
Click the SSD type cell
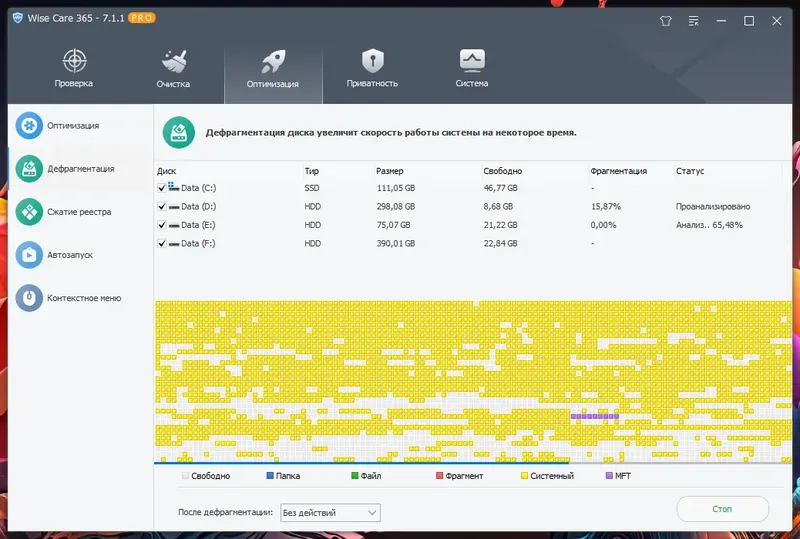pyautogui.click(x=312, y=188)
